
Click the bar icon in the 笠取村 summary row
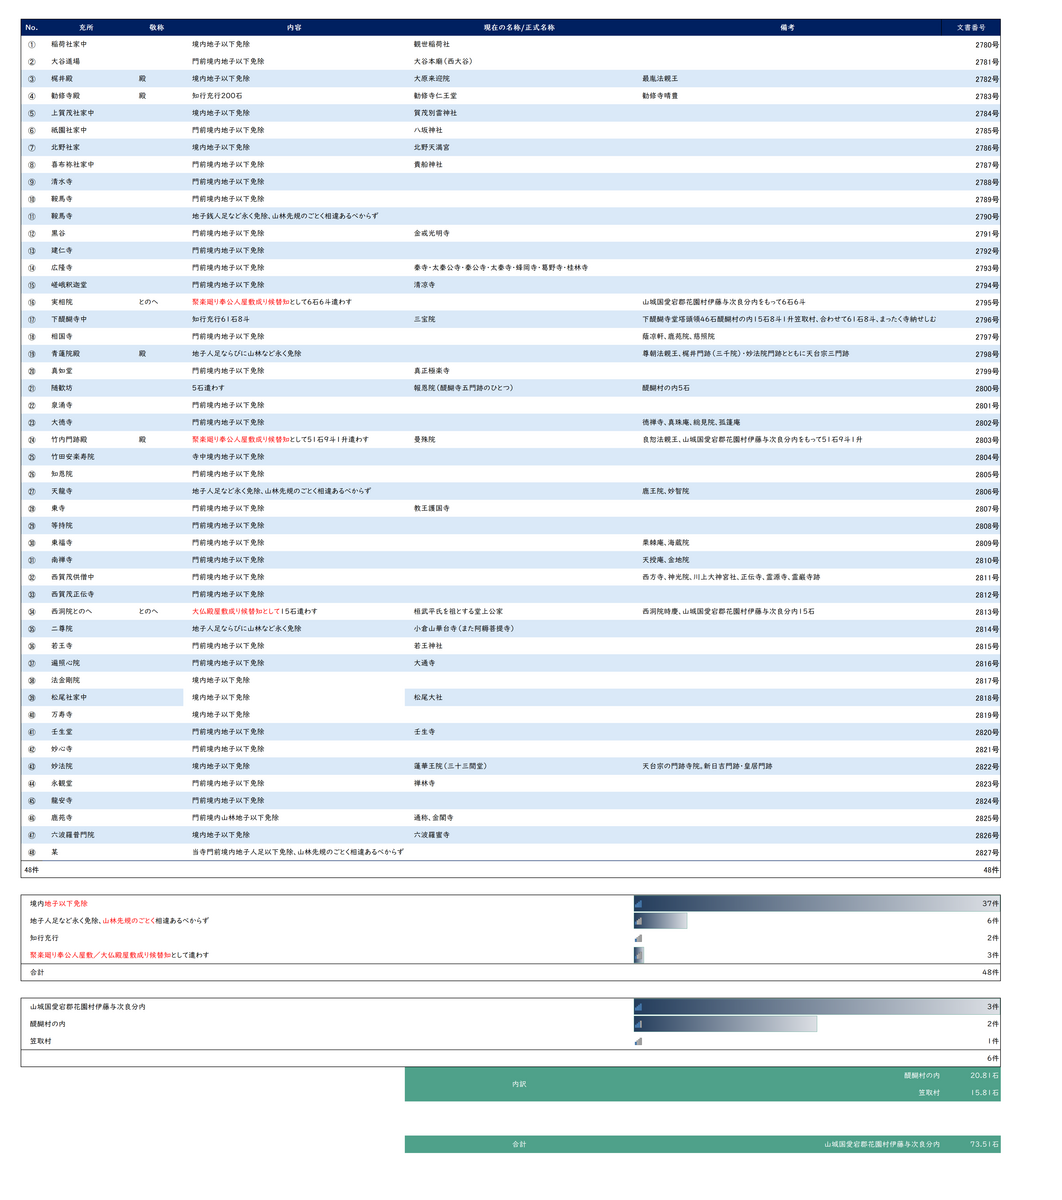pos(638,1041)
